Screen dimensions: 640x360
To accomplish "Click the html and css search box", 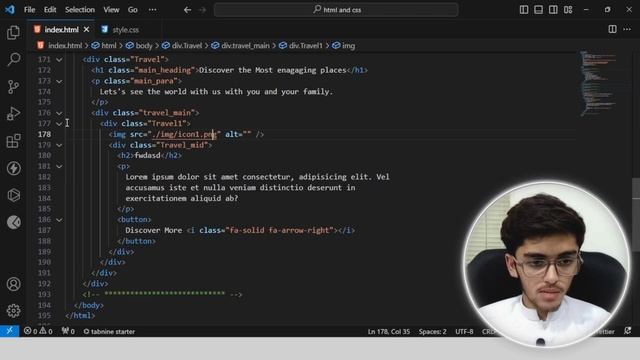I will point(336,10).
